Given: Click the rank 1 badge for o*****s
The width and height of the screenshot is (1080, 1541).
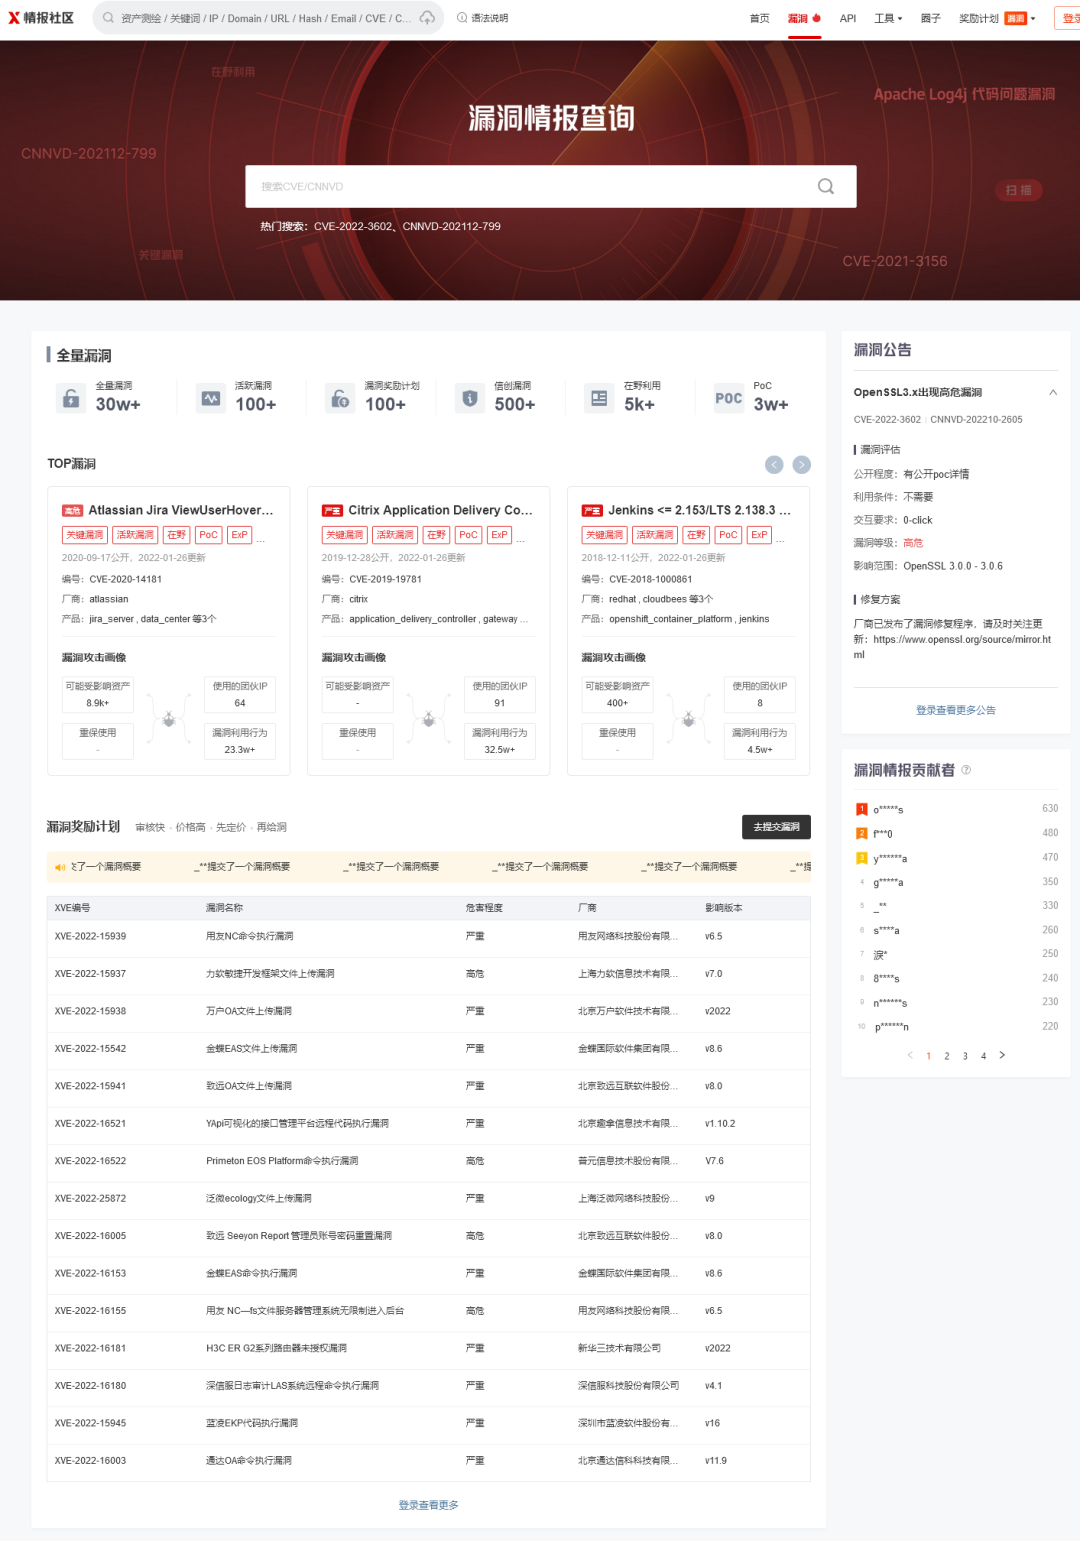Looking at the screenshot, I should [862, 809].
